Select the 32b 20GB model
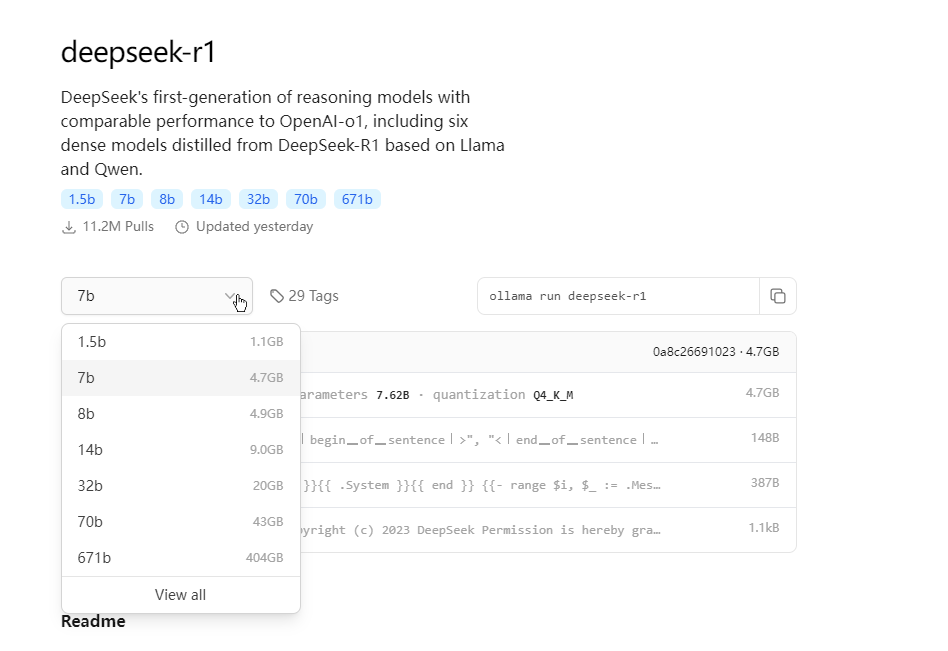 coord(181,486)
